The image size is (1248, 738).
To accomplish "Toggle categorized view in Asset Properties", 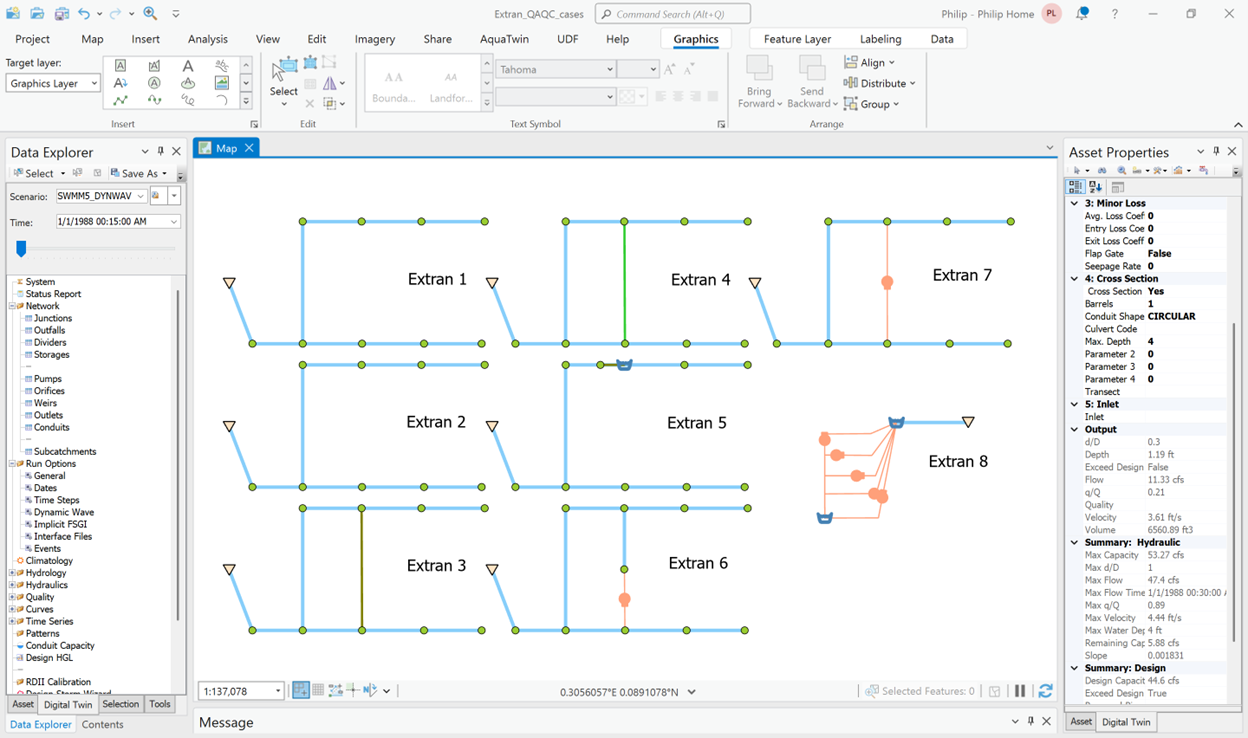I will 1076,187.
